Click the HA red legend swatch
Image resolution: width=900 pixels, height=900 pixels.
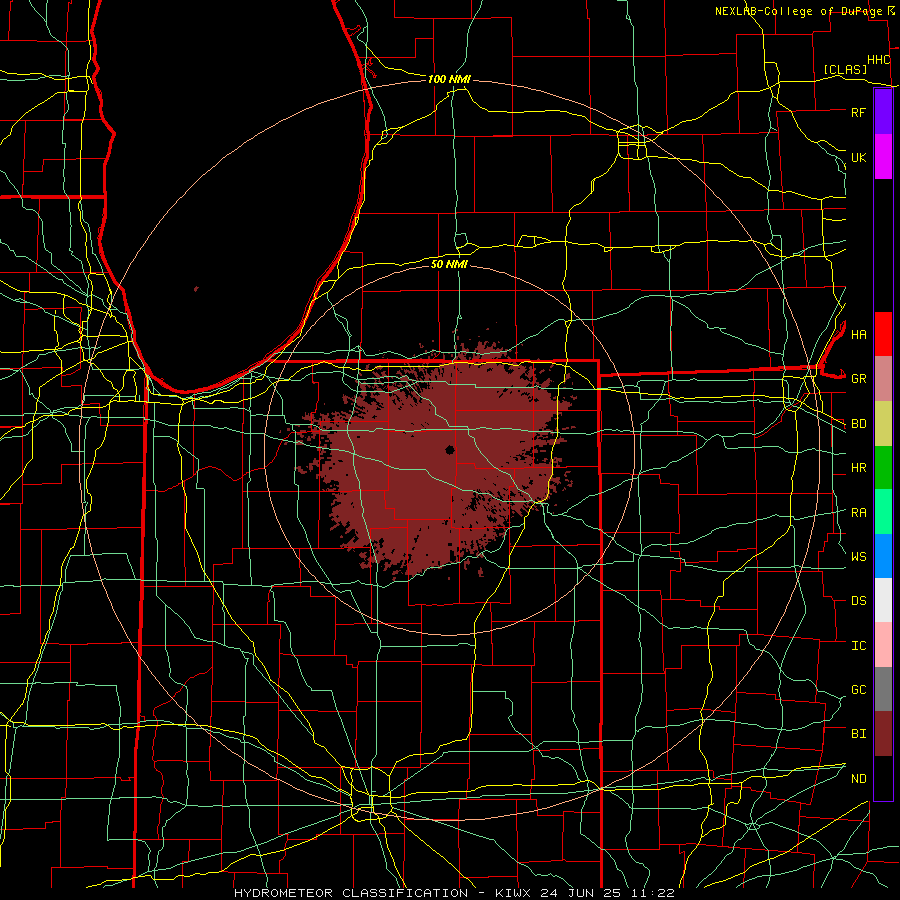pyautogui.click(x=883, y=334)
